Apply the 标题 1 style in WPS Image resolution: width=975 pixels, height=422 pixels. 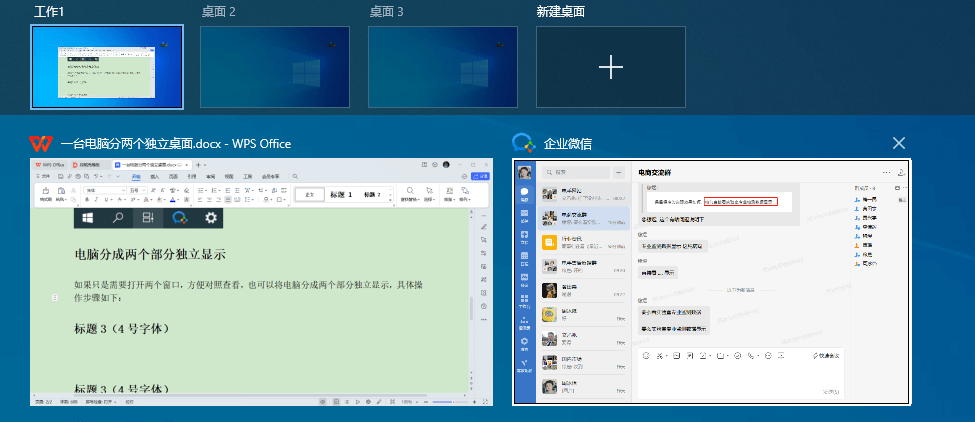(x=341, y=195)
